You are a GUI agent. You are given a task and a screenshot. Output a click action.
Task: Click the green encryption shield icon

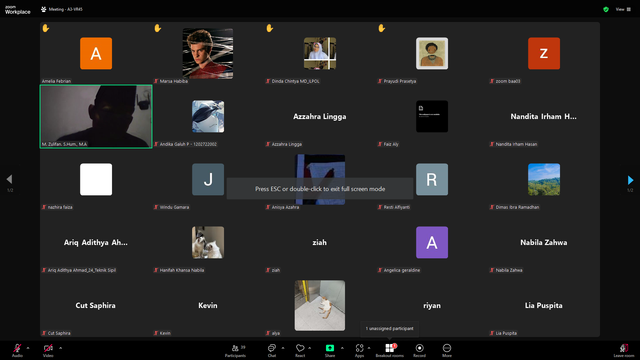tap(606, 9)
